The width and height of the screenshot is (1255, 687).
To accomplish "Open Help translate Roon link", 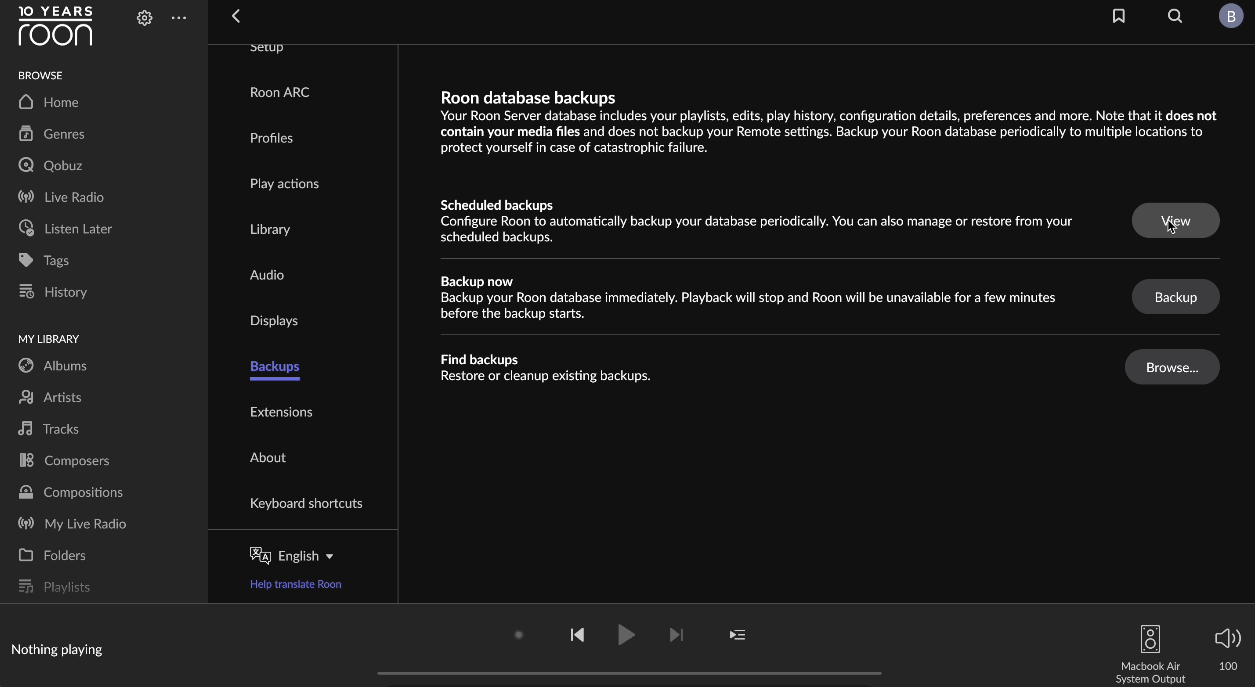I will point(296,584).
